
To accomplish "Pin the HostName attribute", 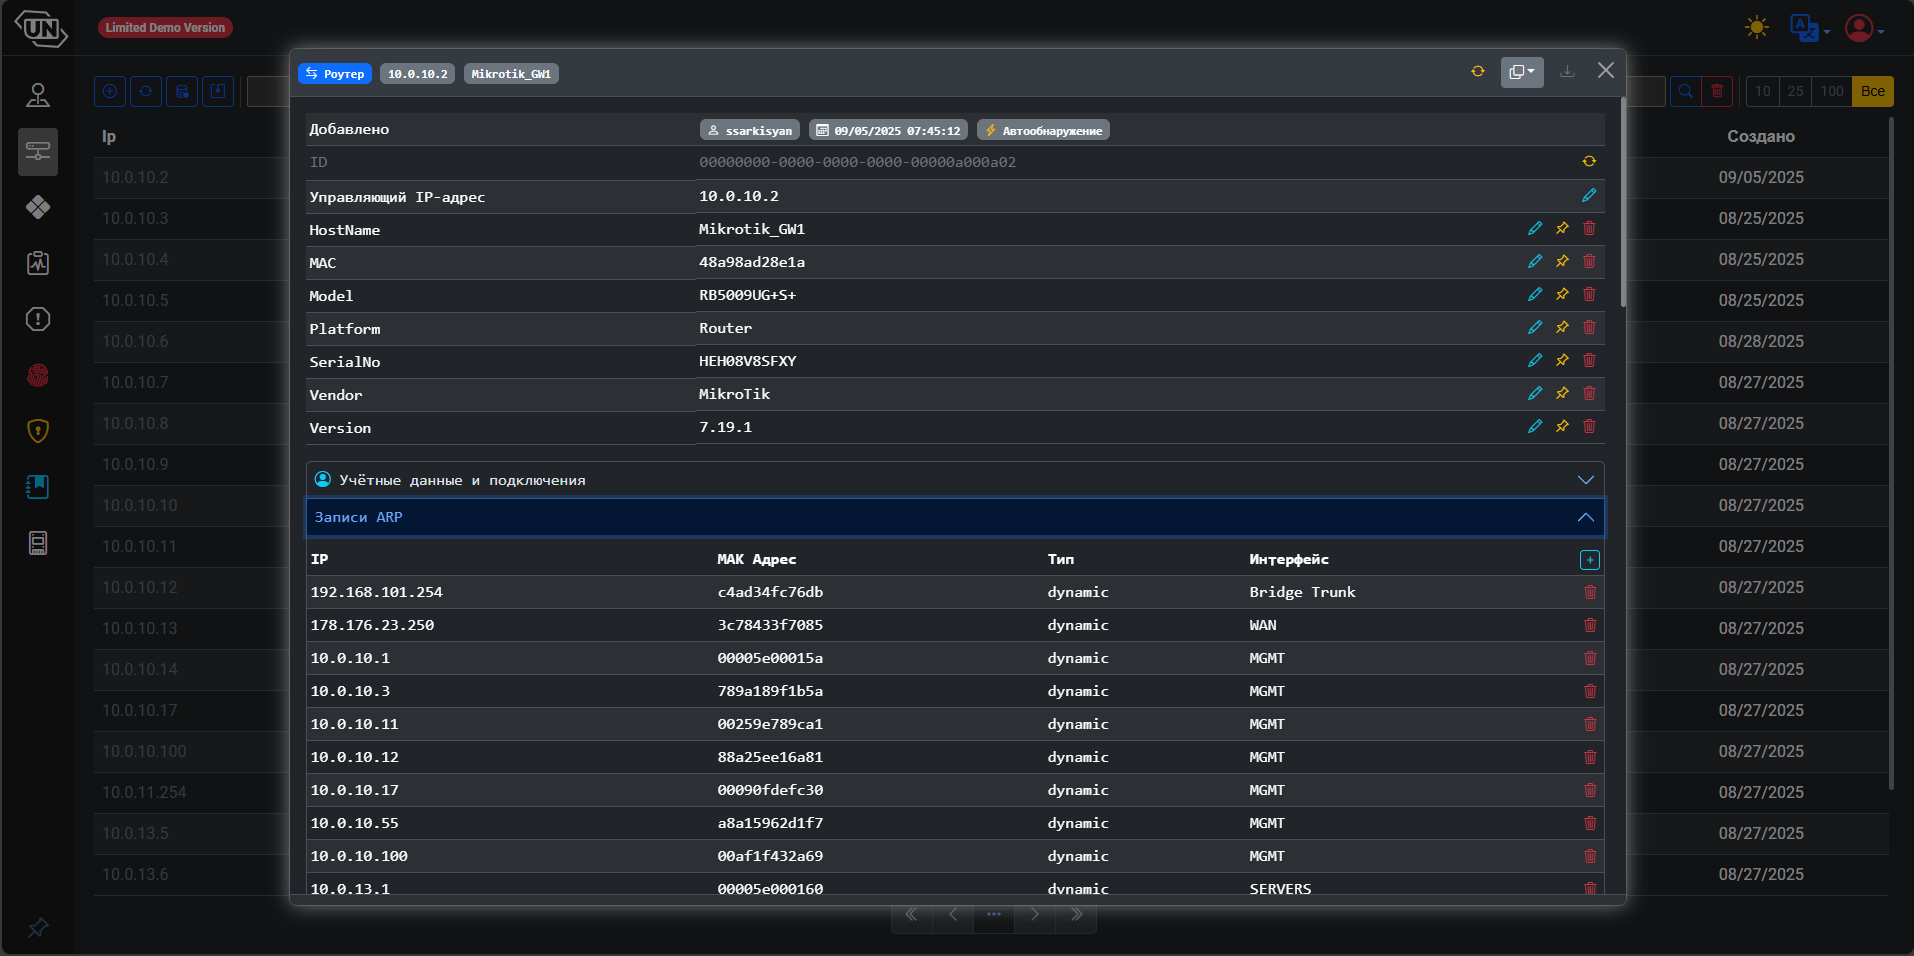I will 1562,228.
